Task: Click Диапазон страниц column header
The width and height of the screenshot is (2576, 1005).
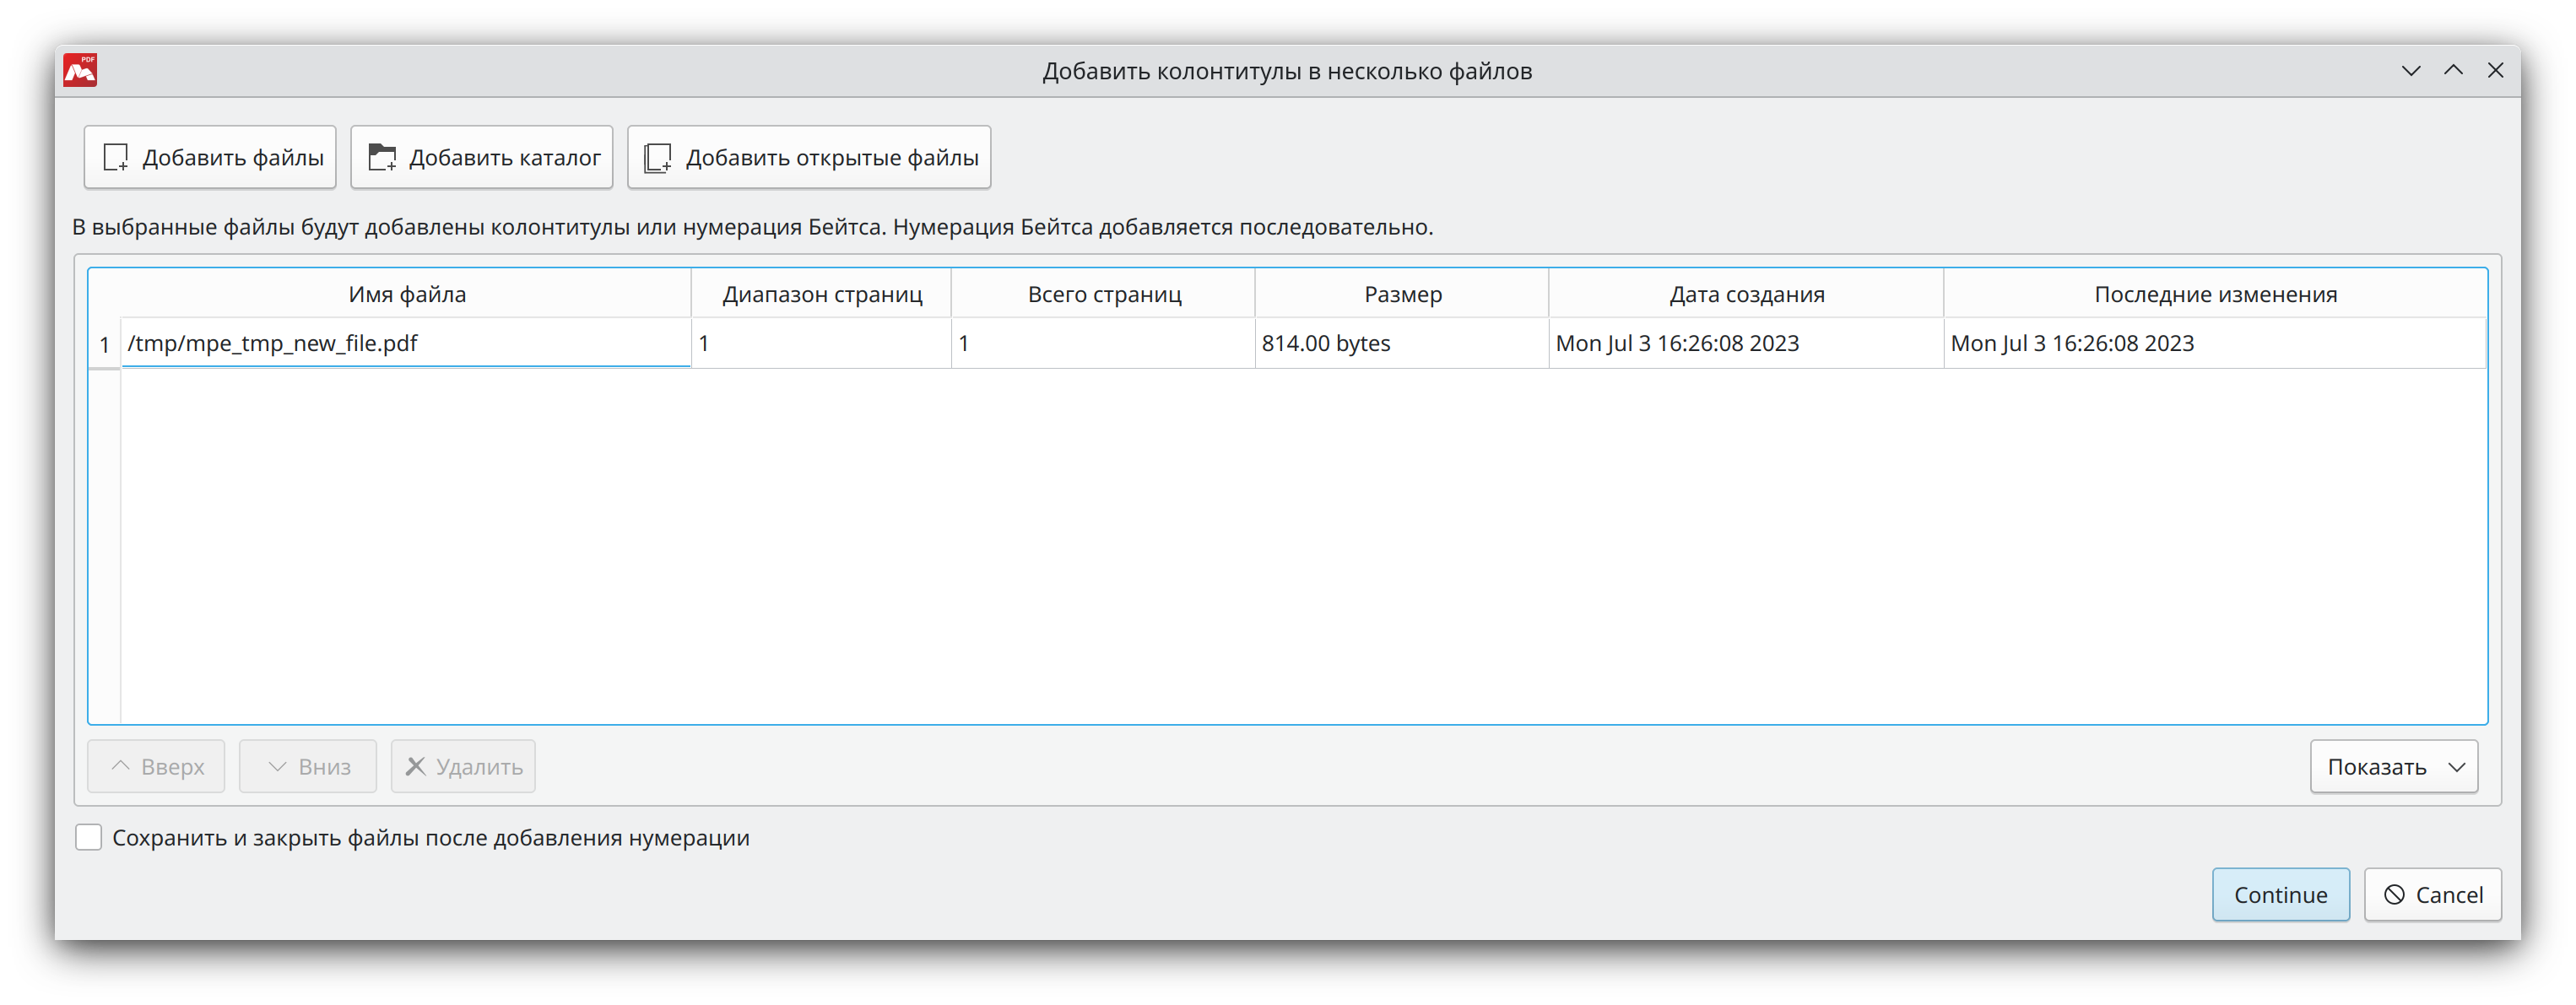Action: (x=821, y=294)
